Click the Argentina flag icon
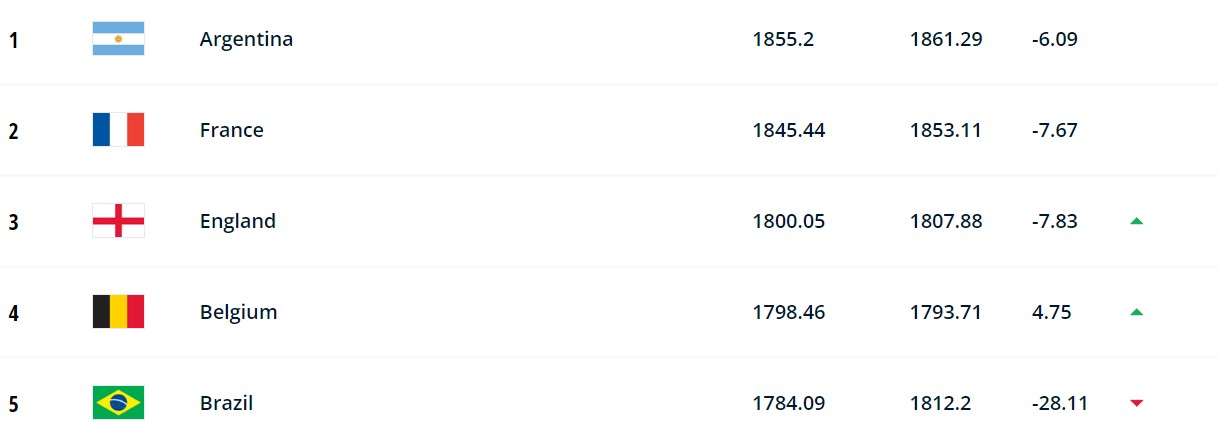1218x444 pixels. point(118,39)
